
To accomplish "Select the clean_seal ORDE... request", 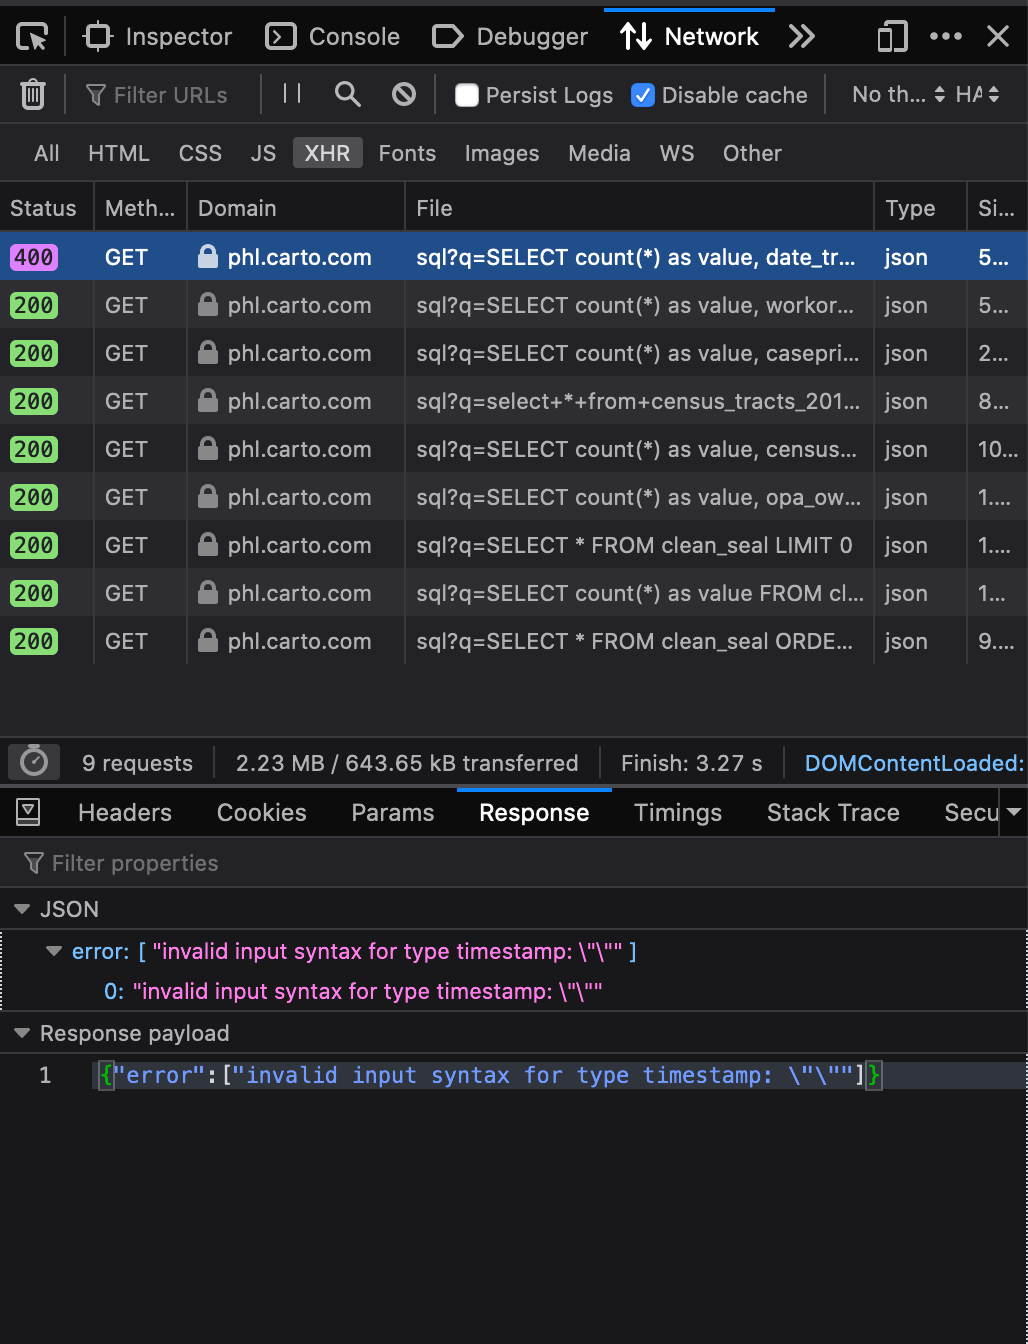I will (x=514, y=641).
